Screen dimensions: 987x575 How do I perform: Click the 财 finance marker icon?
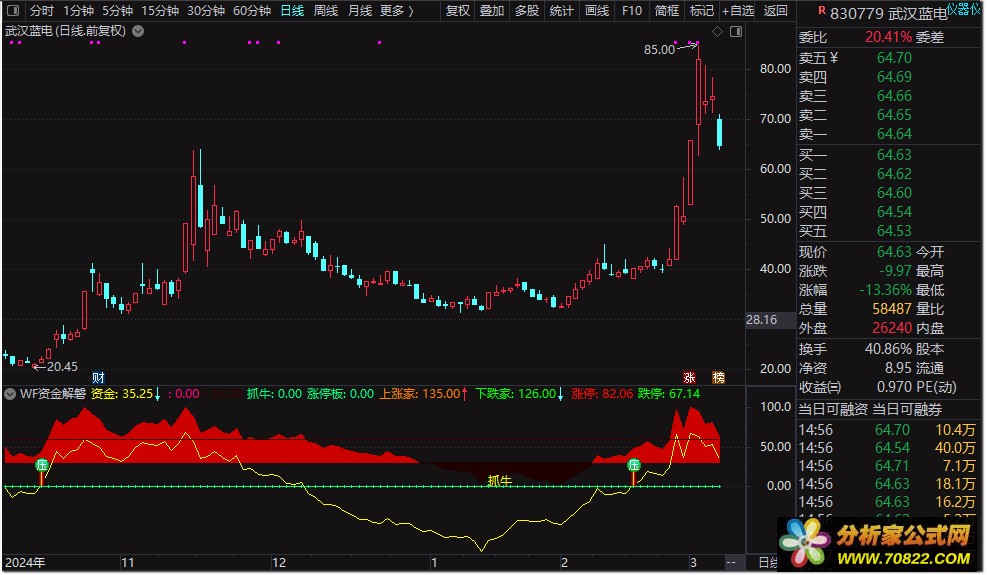[98, 377]
